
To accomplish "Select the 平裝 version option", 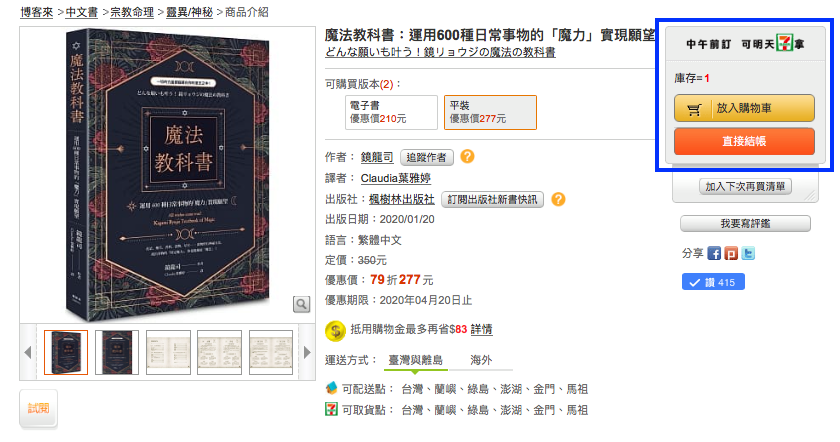I will (490, 113).
